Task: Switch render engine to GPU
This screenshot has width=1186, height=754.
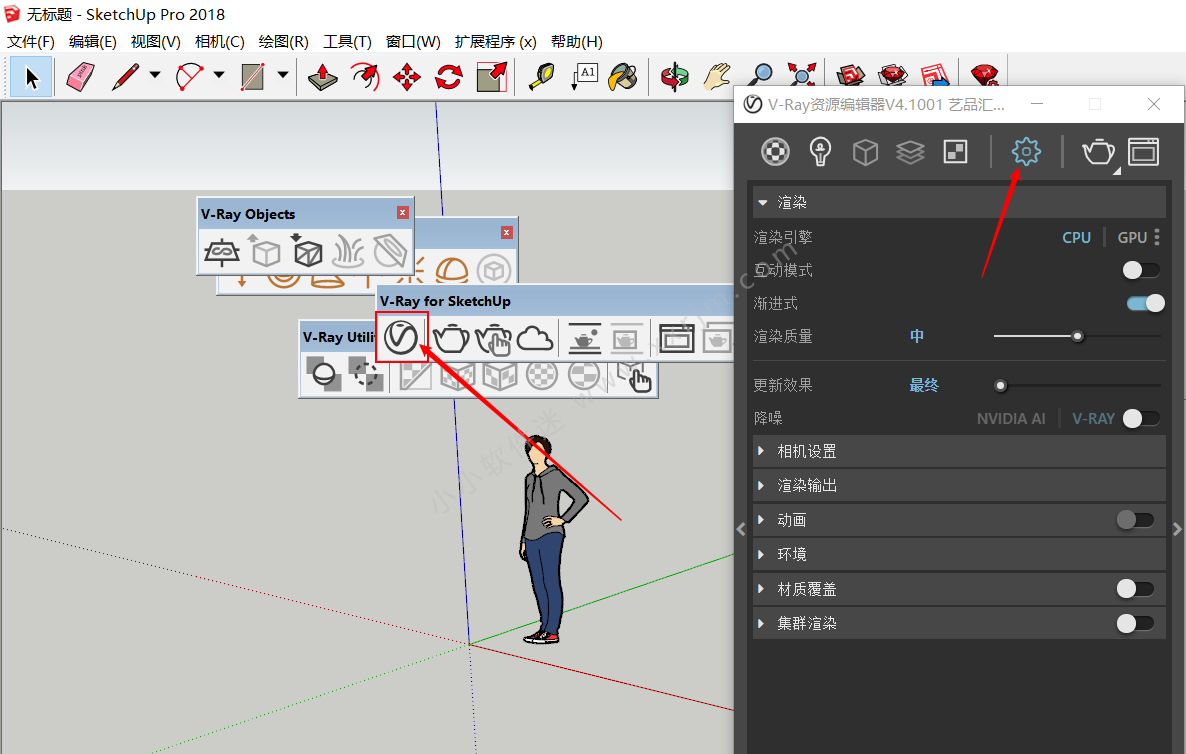Action: 1132,237
